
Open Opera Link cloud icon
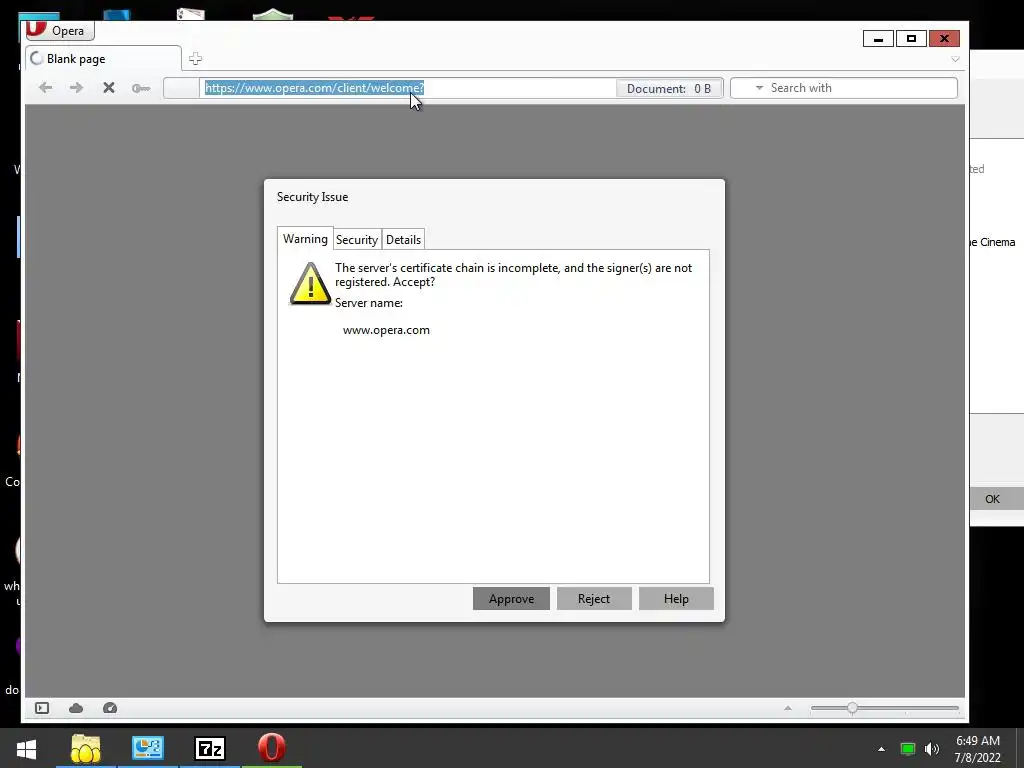[x=76, y=708]
